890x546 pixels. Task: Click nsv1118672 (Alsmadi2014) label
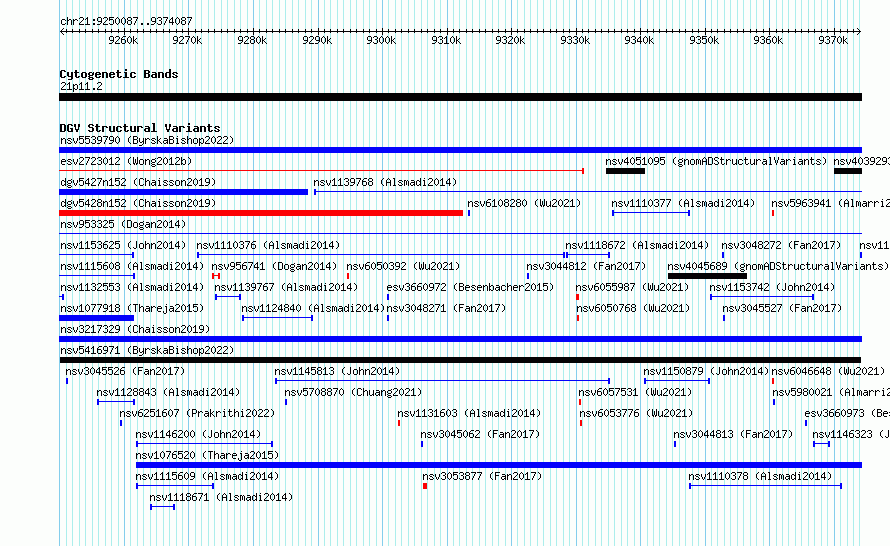pyautogui.click(x=637, y=245)
